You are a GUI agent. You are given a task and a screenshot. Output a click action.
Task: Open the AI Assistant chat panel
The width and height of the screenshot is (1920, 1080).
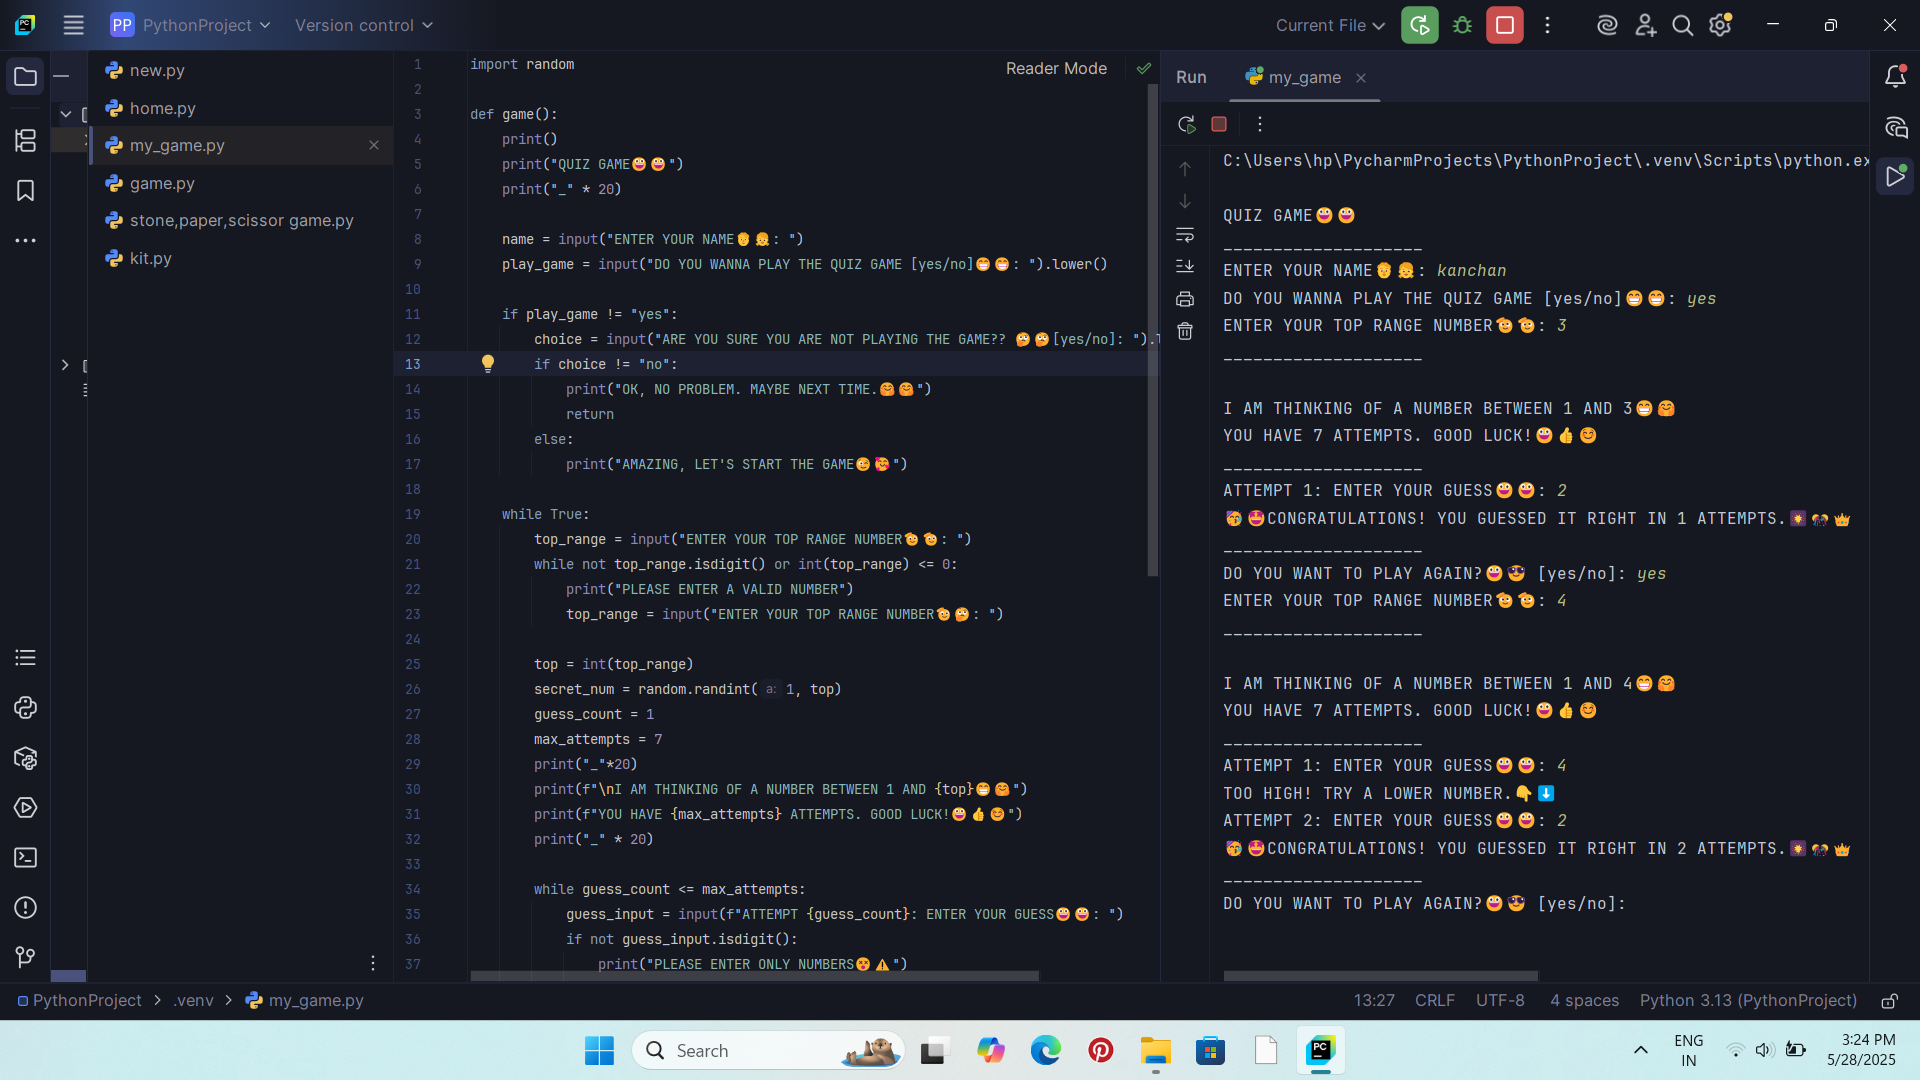click(1895, 127)
